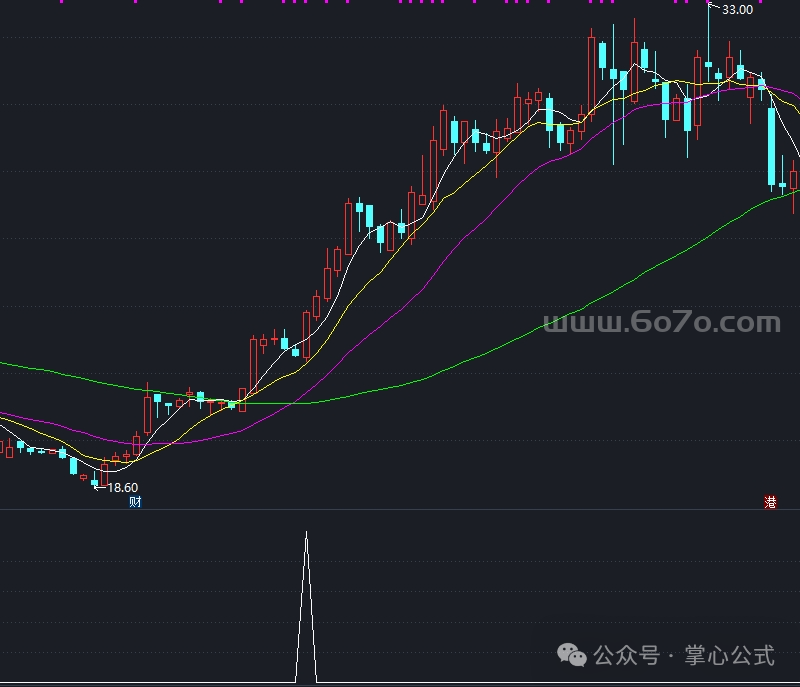
Task: Click the blue 财 financial marker icon
Action: (x=135, y=502)
